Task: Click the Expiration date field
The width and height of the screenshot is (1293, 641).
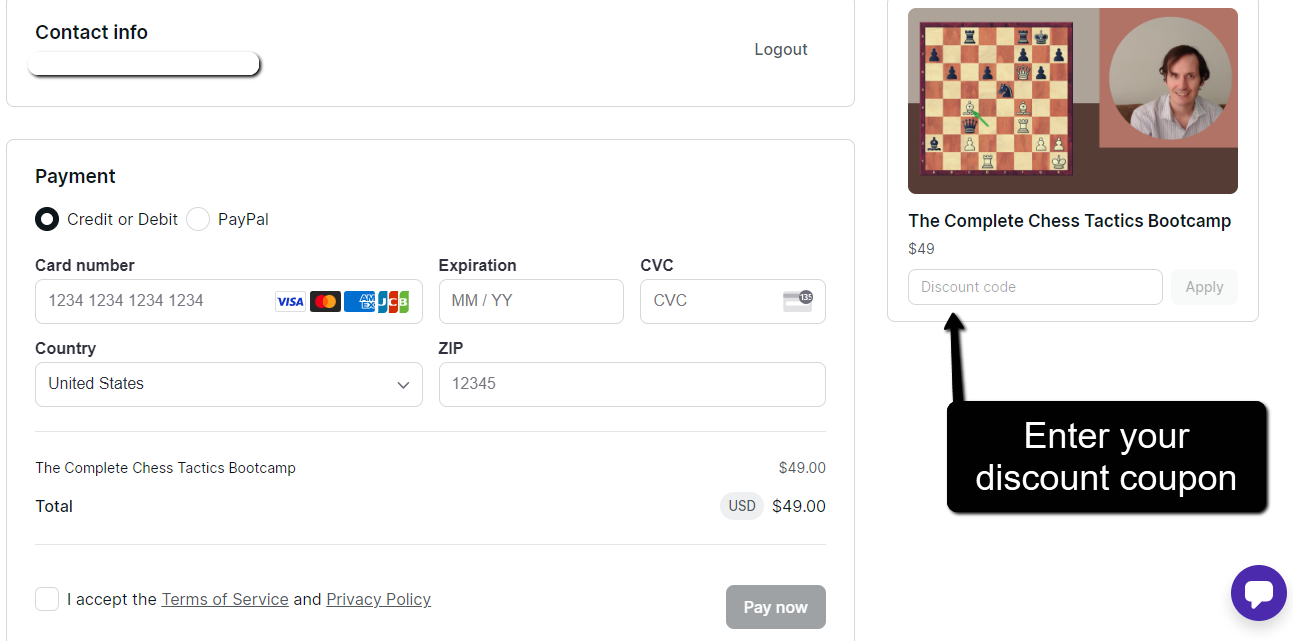Action: pos(530,301)
